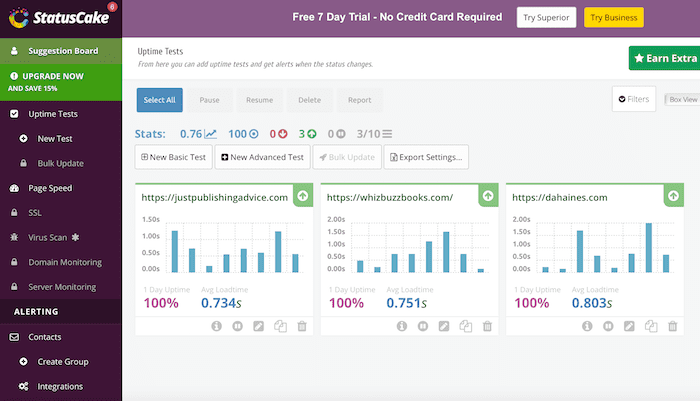
Task: Edit the dahaines.com test
Action: click(x=629, y=326)
